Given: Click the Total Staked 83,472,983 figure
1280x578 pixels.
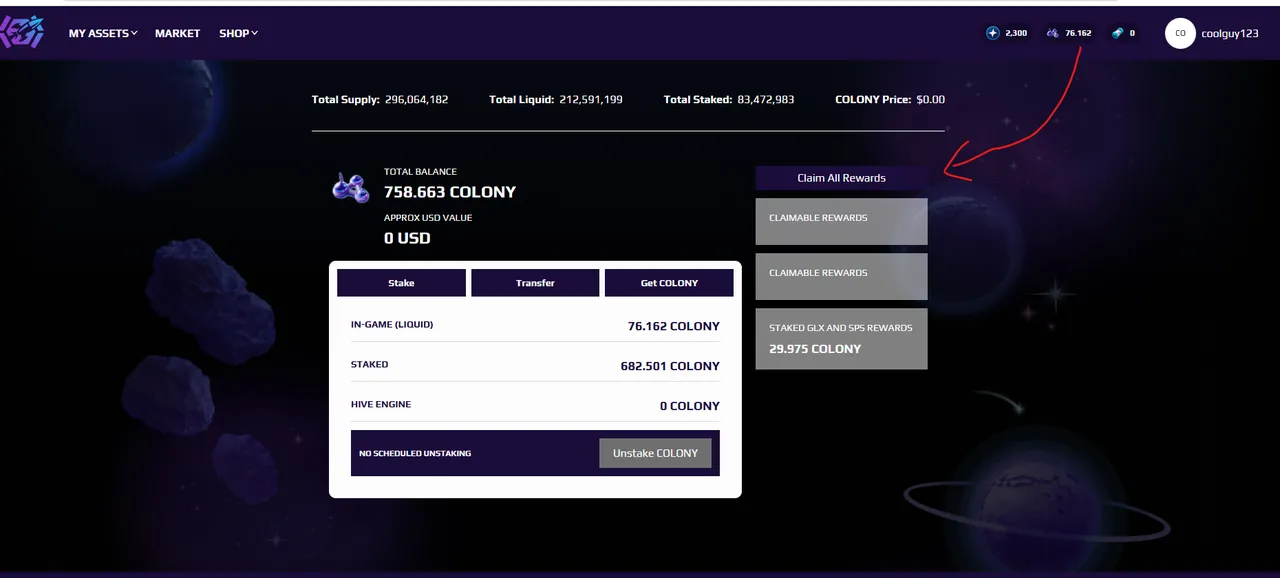Looking at the screenshot, I should point(765,100).
